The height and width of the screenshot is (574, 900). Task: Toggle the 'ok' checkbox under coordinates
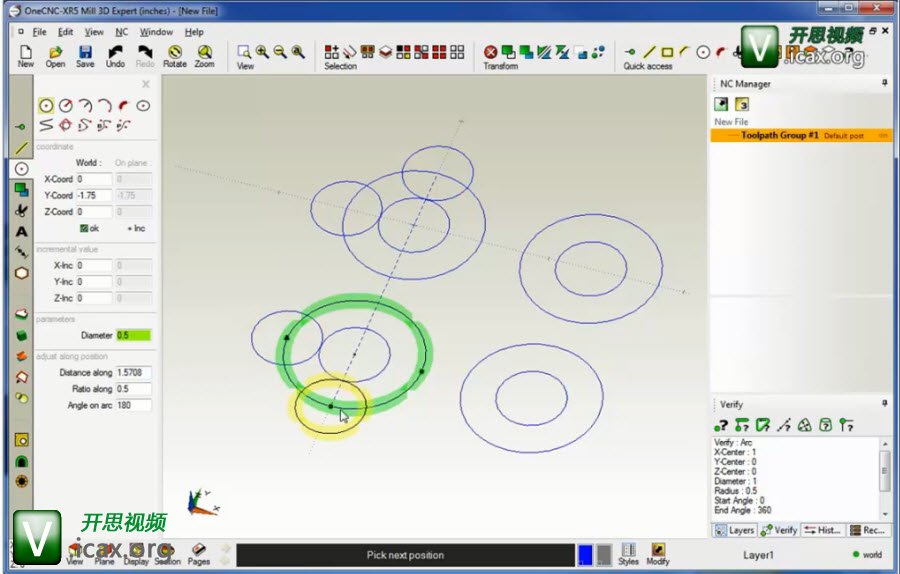84,228
